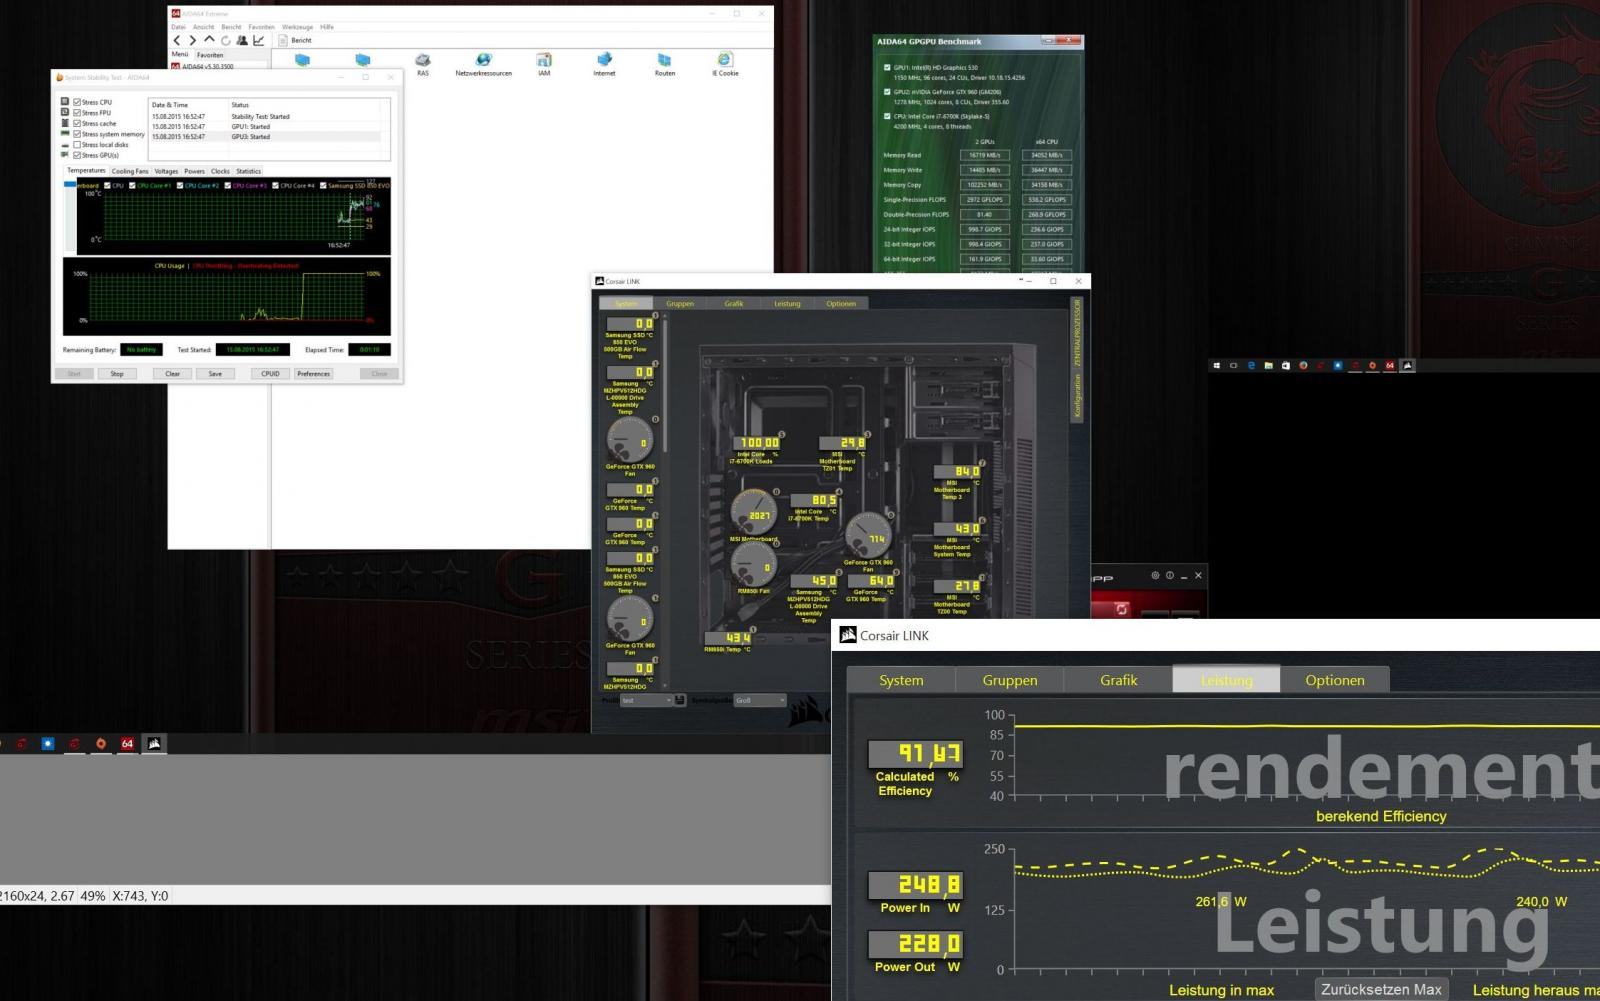Switch to the Cooling Fans tab
The height and width of the screenshot is (1001, 1600).
[130, 171]
